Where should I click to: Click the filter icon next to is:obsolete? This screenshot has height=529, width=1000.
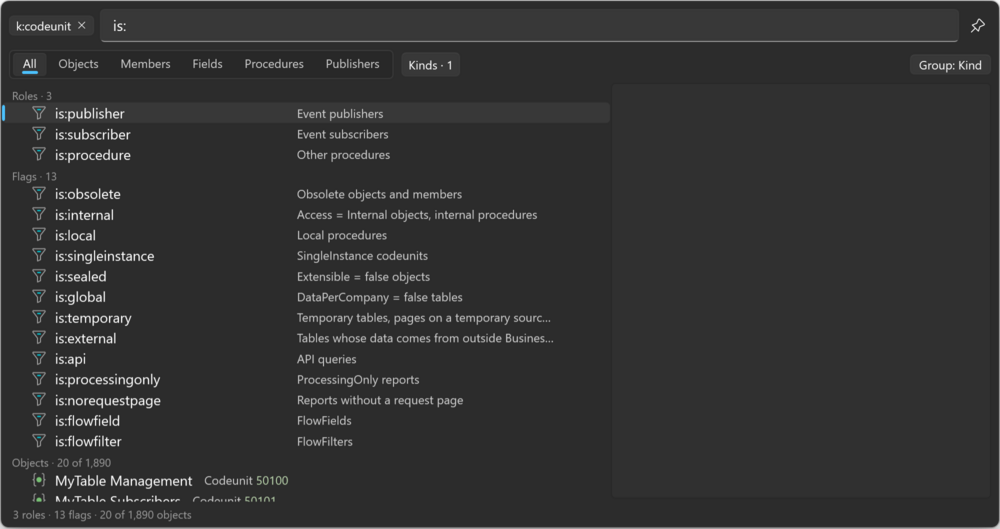[x=39, y=193]
